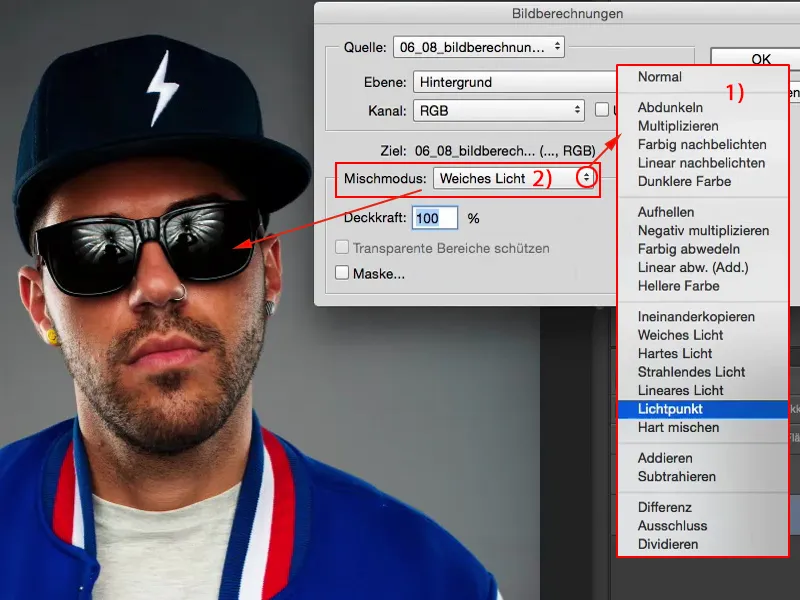Viewport: 800px width, 600px height.
Task: Select Normal blend mode
Action: coord(659,77)
